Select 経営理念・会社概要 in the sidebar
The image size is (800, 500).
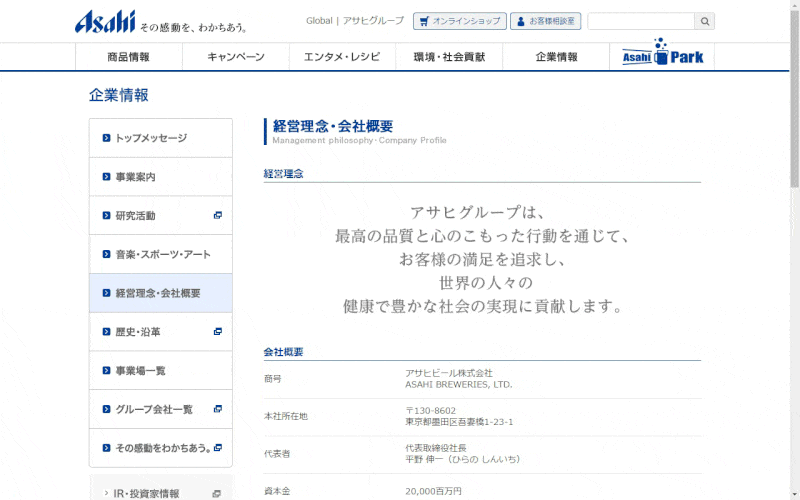point(161,293)
